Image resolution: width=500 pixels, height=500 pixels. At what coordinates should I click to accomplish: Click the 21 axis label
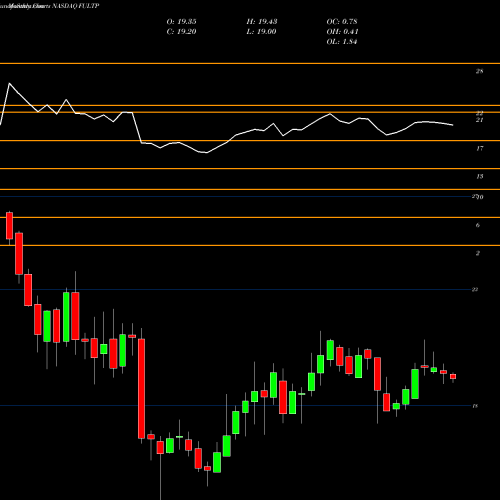pyautogui.click(x=479, y=120)
